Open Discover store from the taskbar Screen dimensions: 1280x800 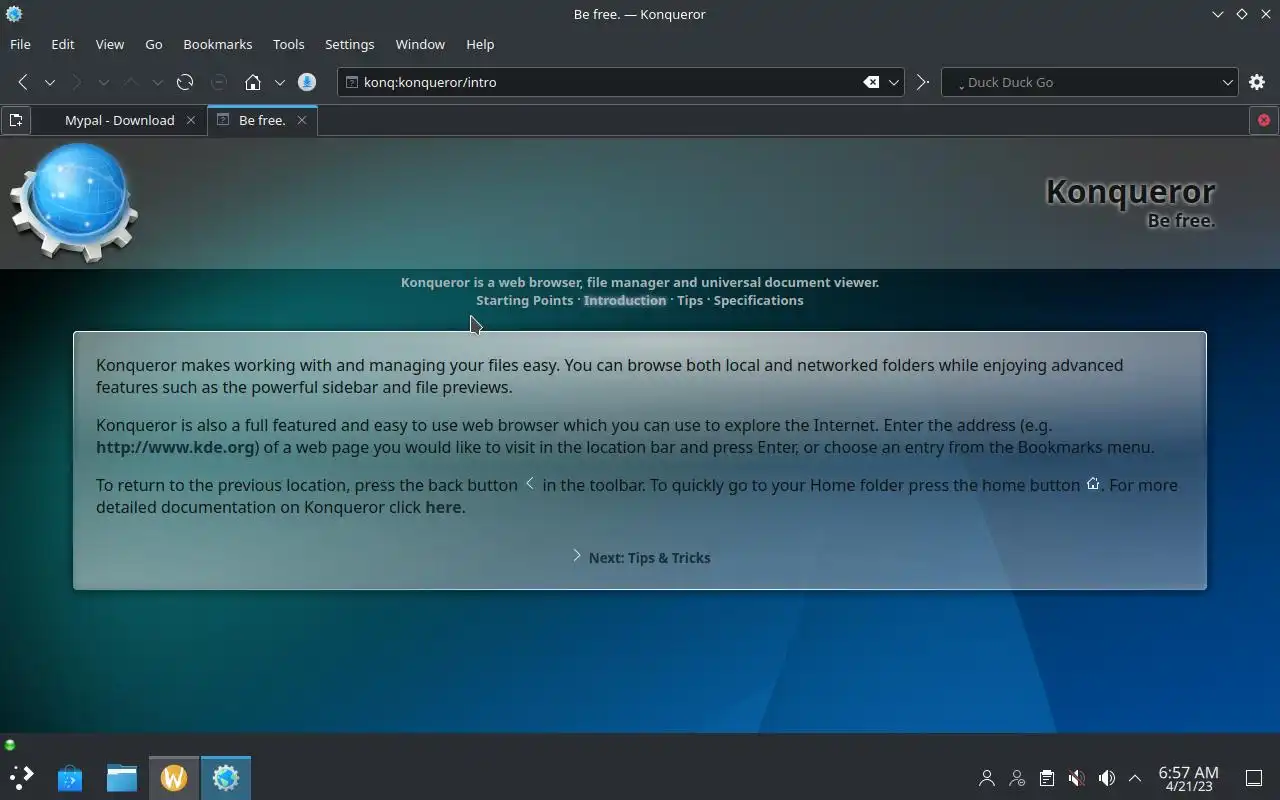point(70,777)
